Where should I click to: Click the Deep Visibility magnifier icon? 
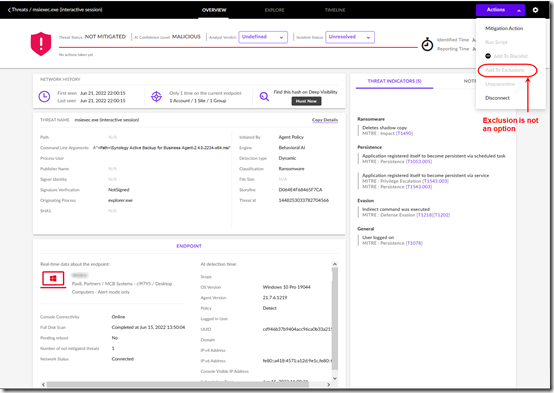[264, 96]
